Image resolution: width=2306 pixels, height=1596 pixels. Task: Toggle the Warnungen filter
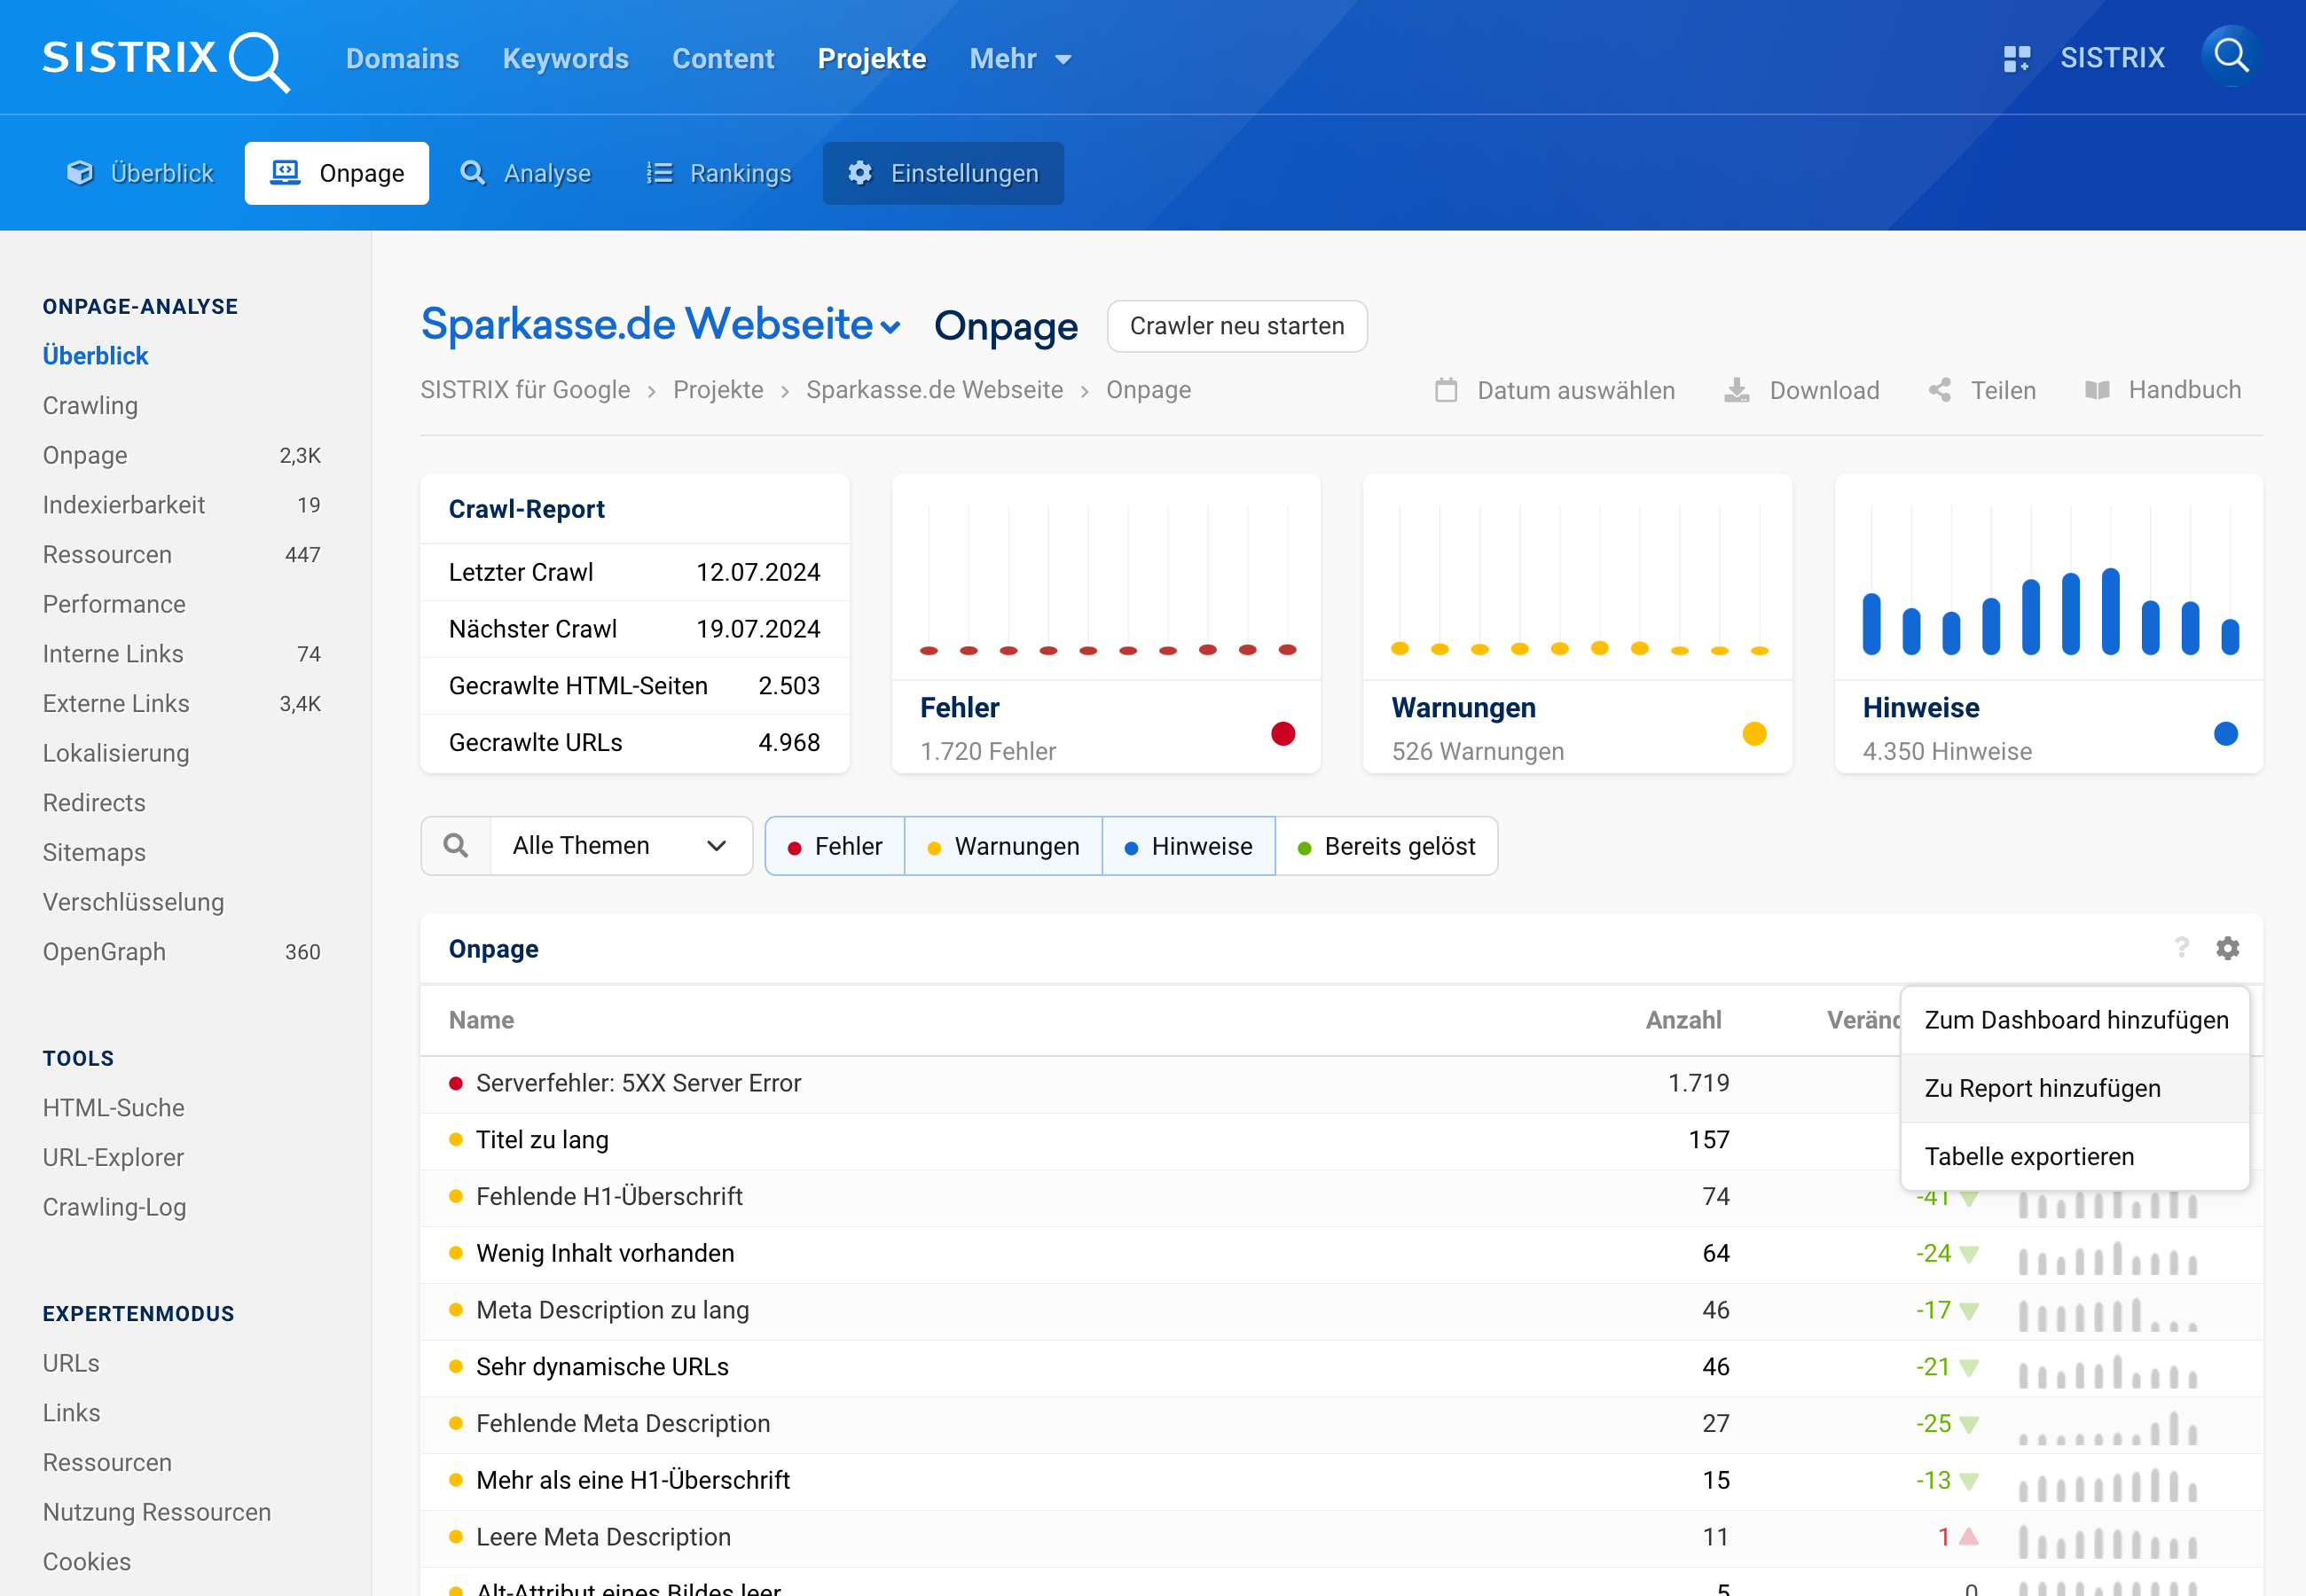(x=1003, y=846)
